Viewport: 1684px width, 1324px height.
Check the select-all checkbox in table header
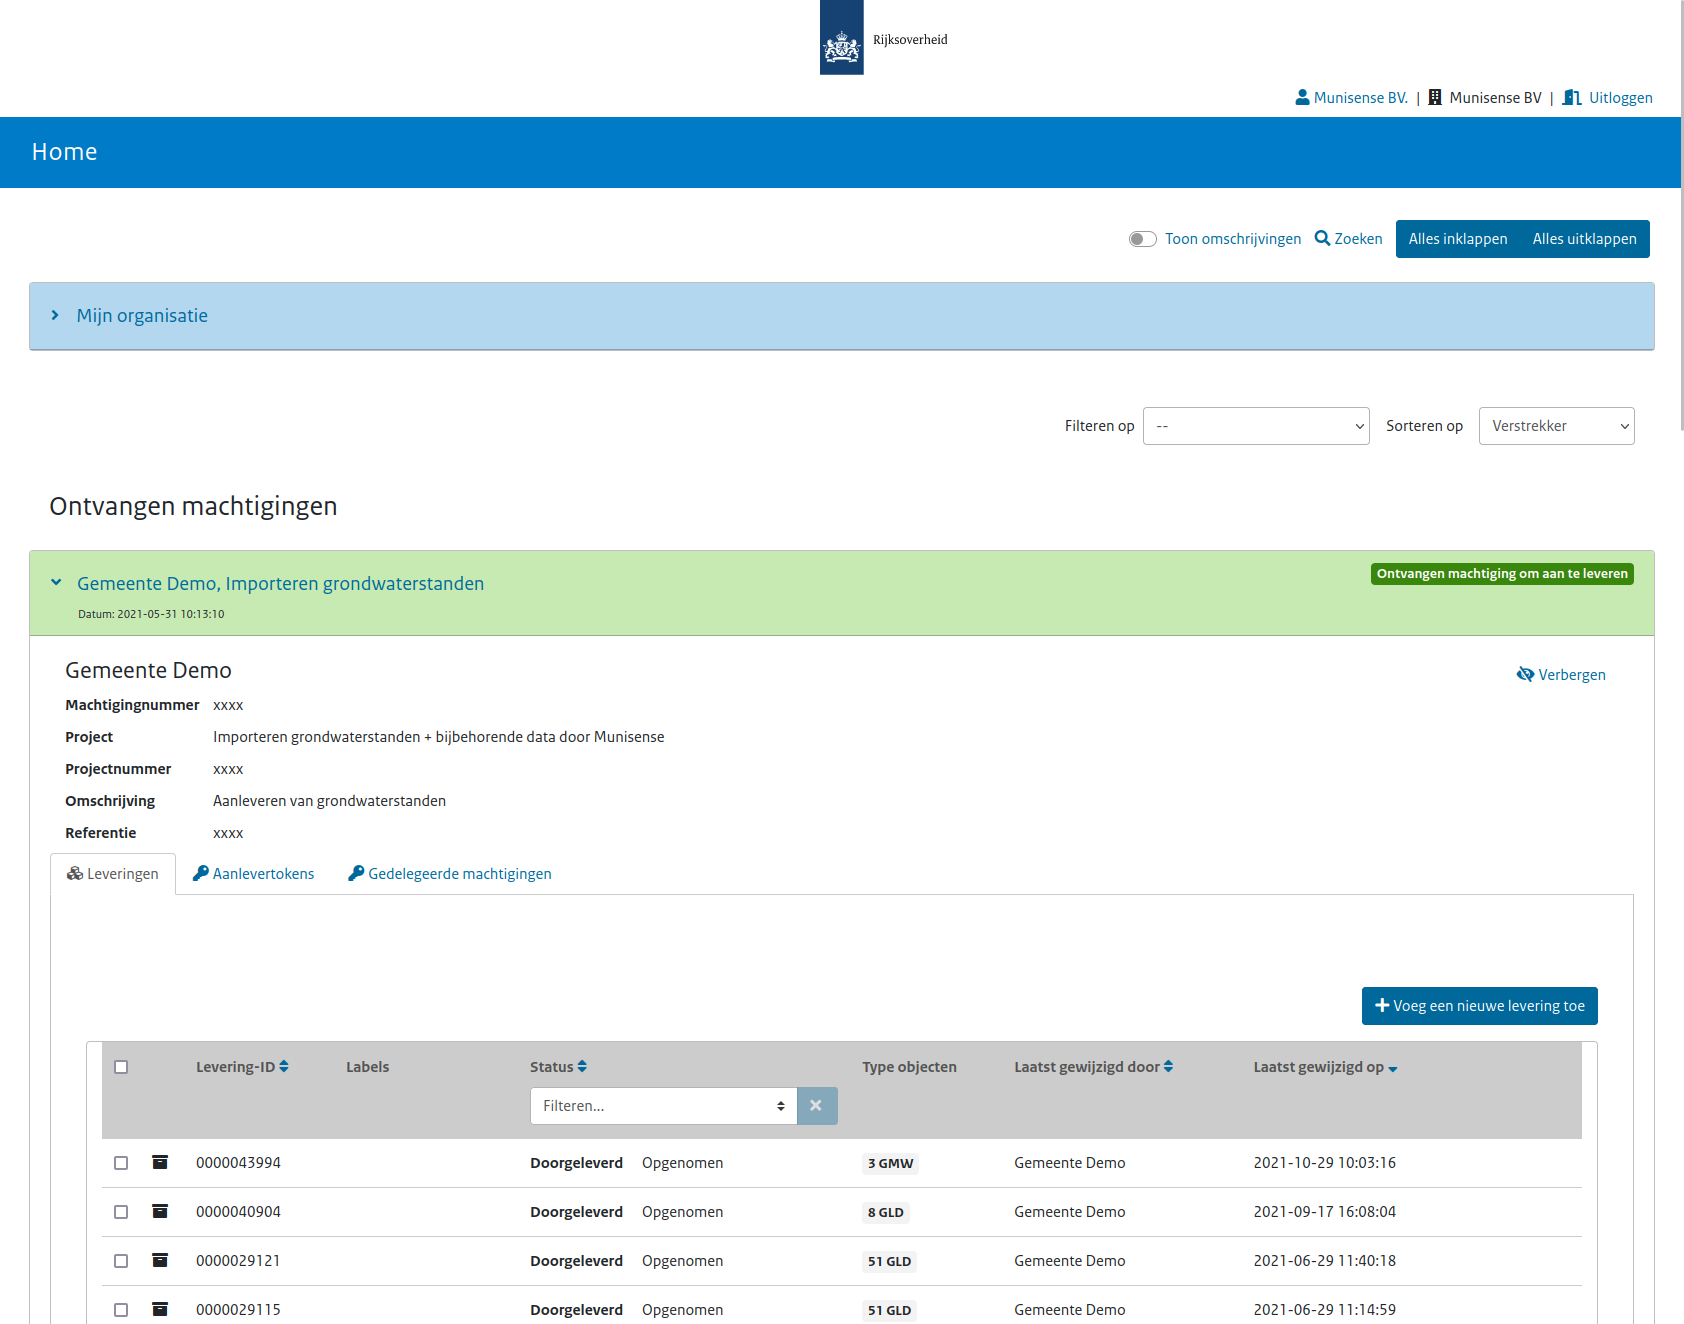121,1067
